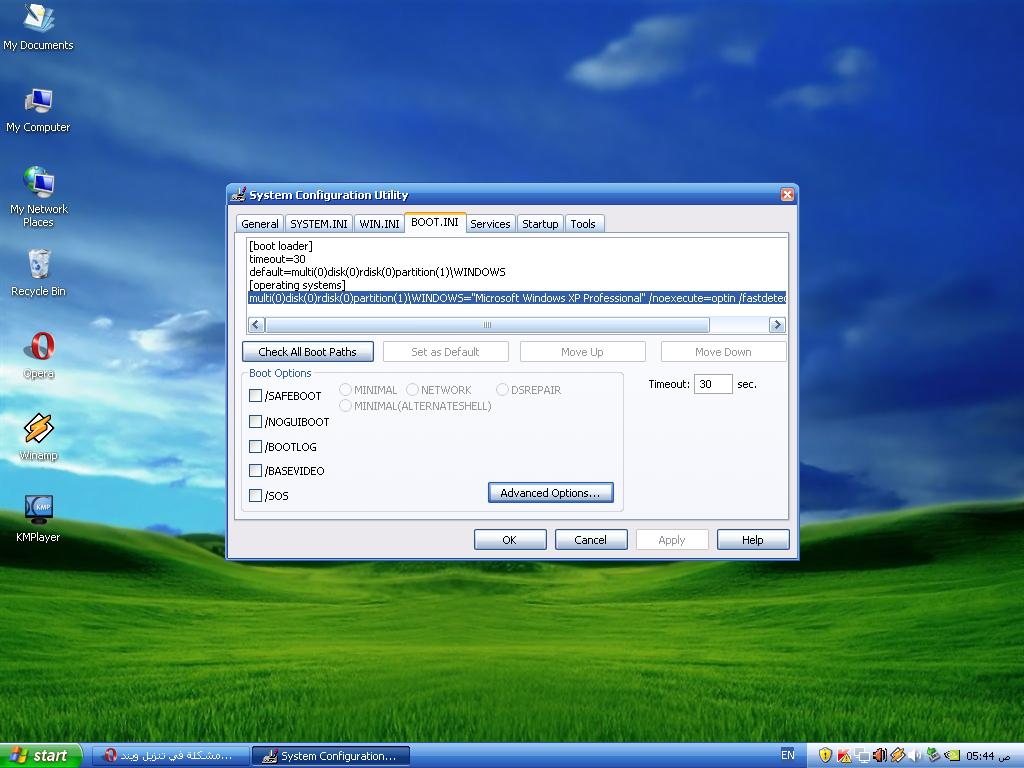Enable the /SAFEBOOT checkbox
1024x768 pixels.
[x=255, y=396]
